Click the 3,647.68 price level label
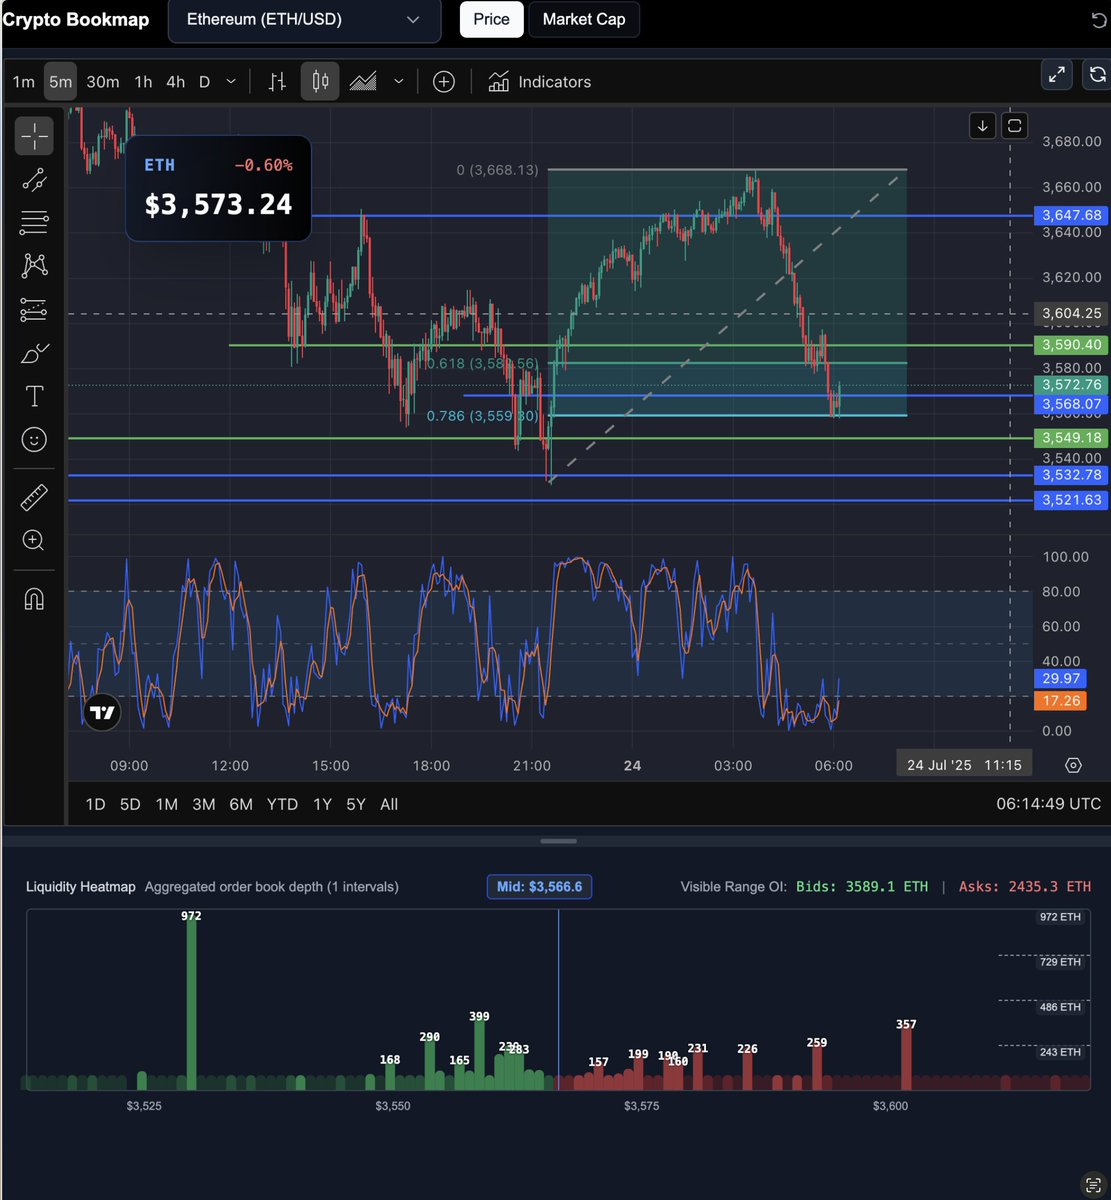Viewport: 1111px width, 1200px height. click(x=1071, y=215)
